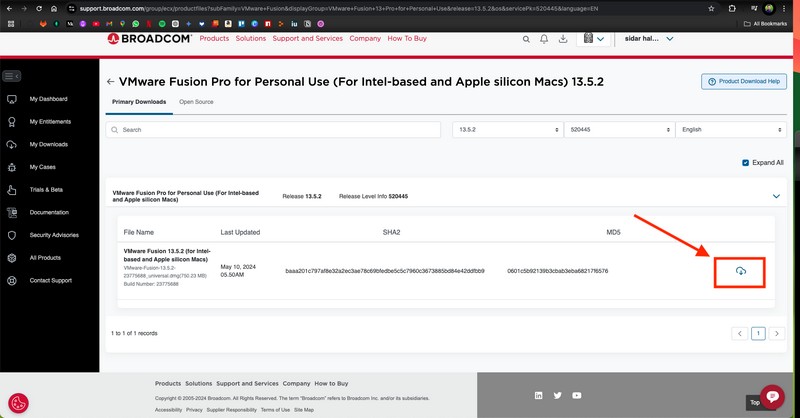Reload the page in browser
This screenshot has height=418, width=800.
[x=39, y=9]
